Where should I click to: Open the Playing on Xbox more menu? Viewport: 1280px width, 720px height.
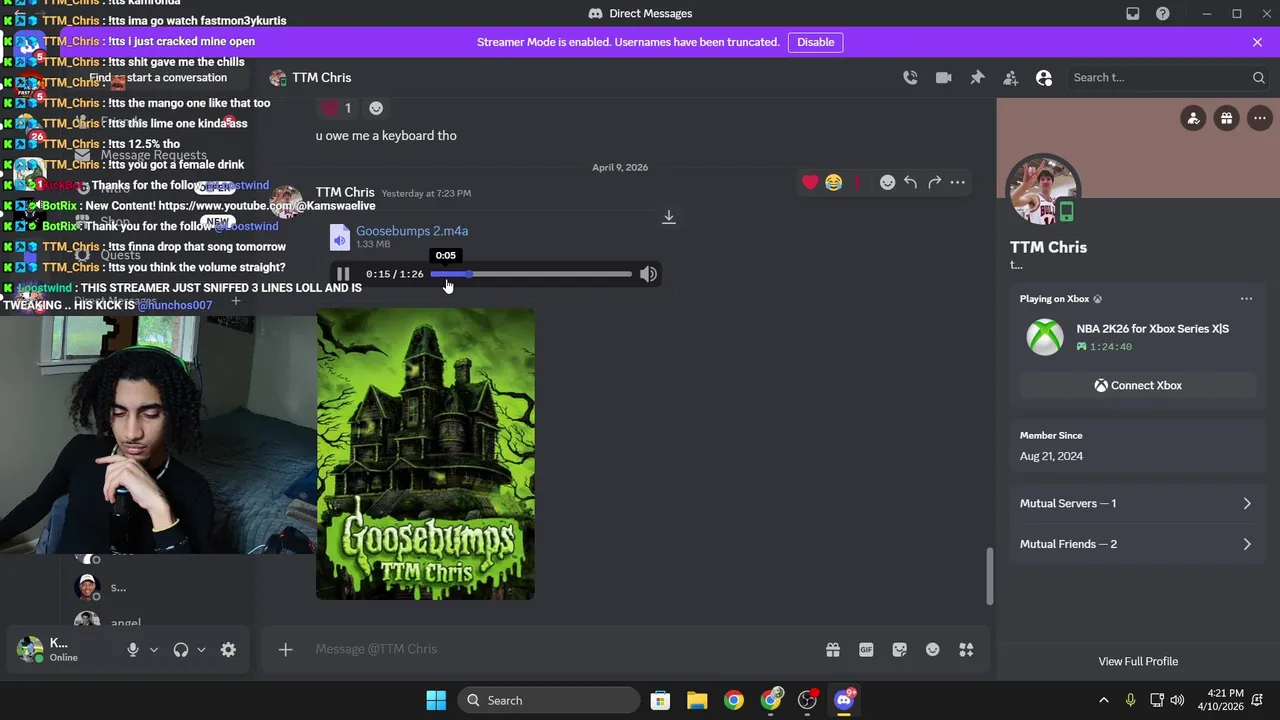(1246, 299)
